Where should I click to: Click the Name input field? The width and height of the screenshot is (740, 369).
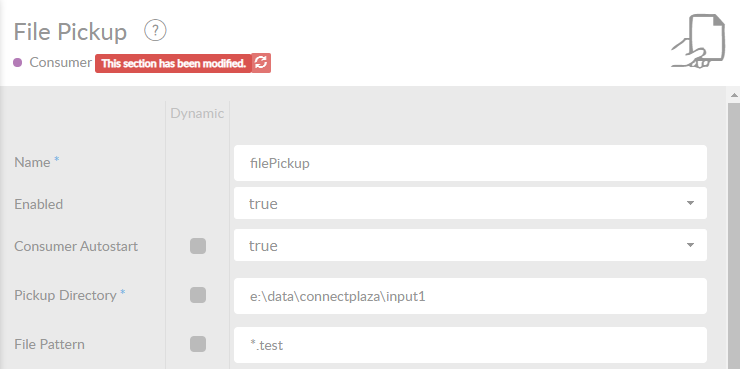(470, 163)
